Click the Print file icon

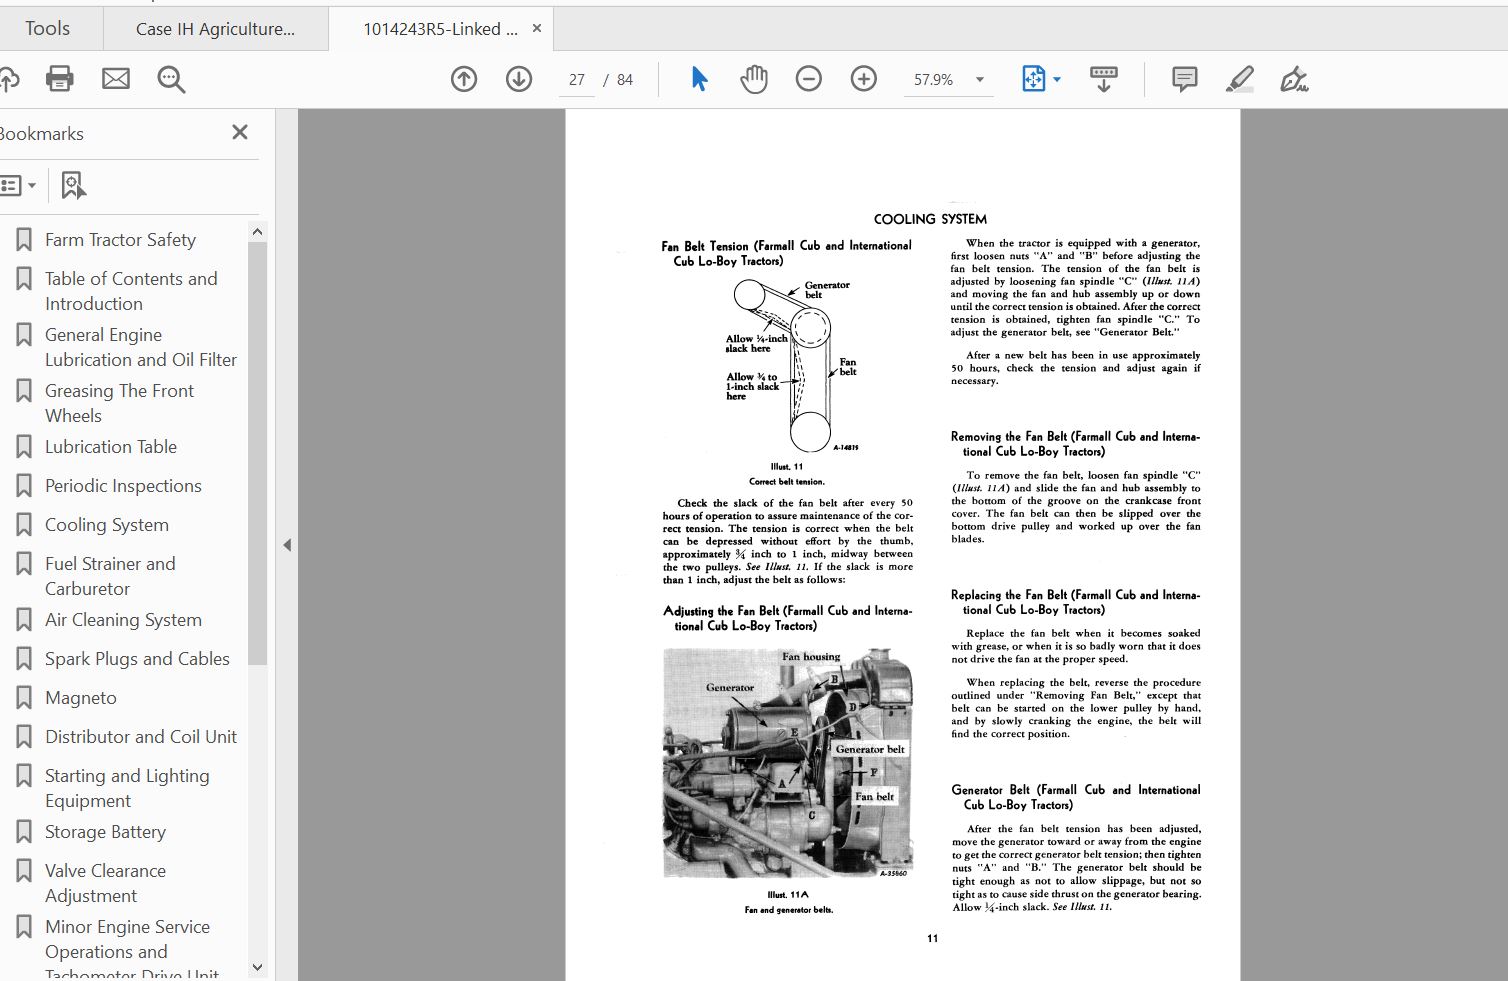tap(60, 79)
